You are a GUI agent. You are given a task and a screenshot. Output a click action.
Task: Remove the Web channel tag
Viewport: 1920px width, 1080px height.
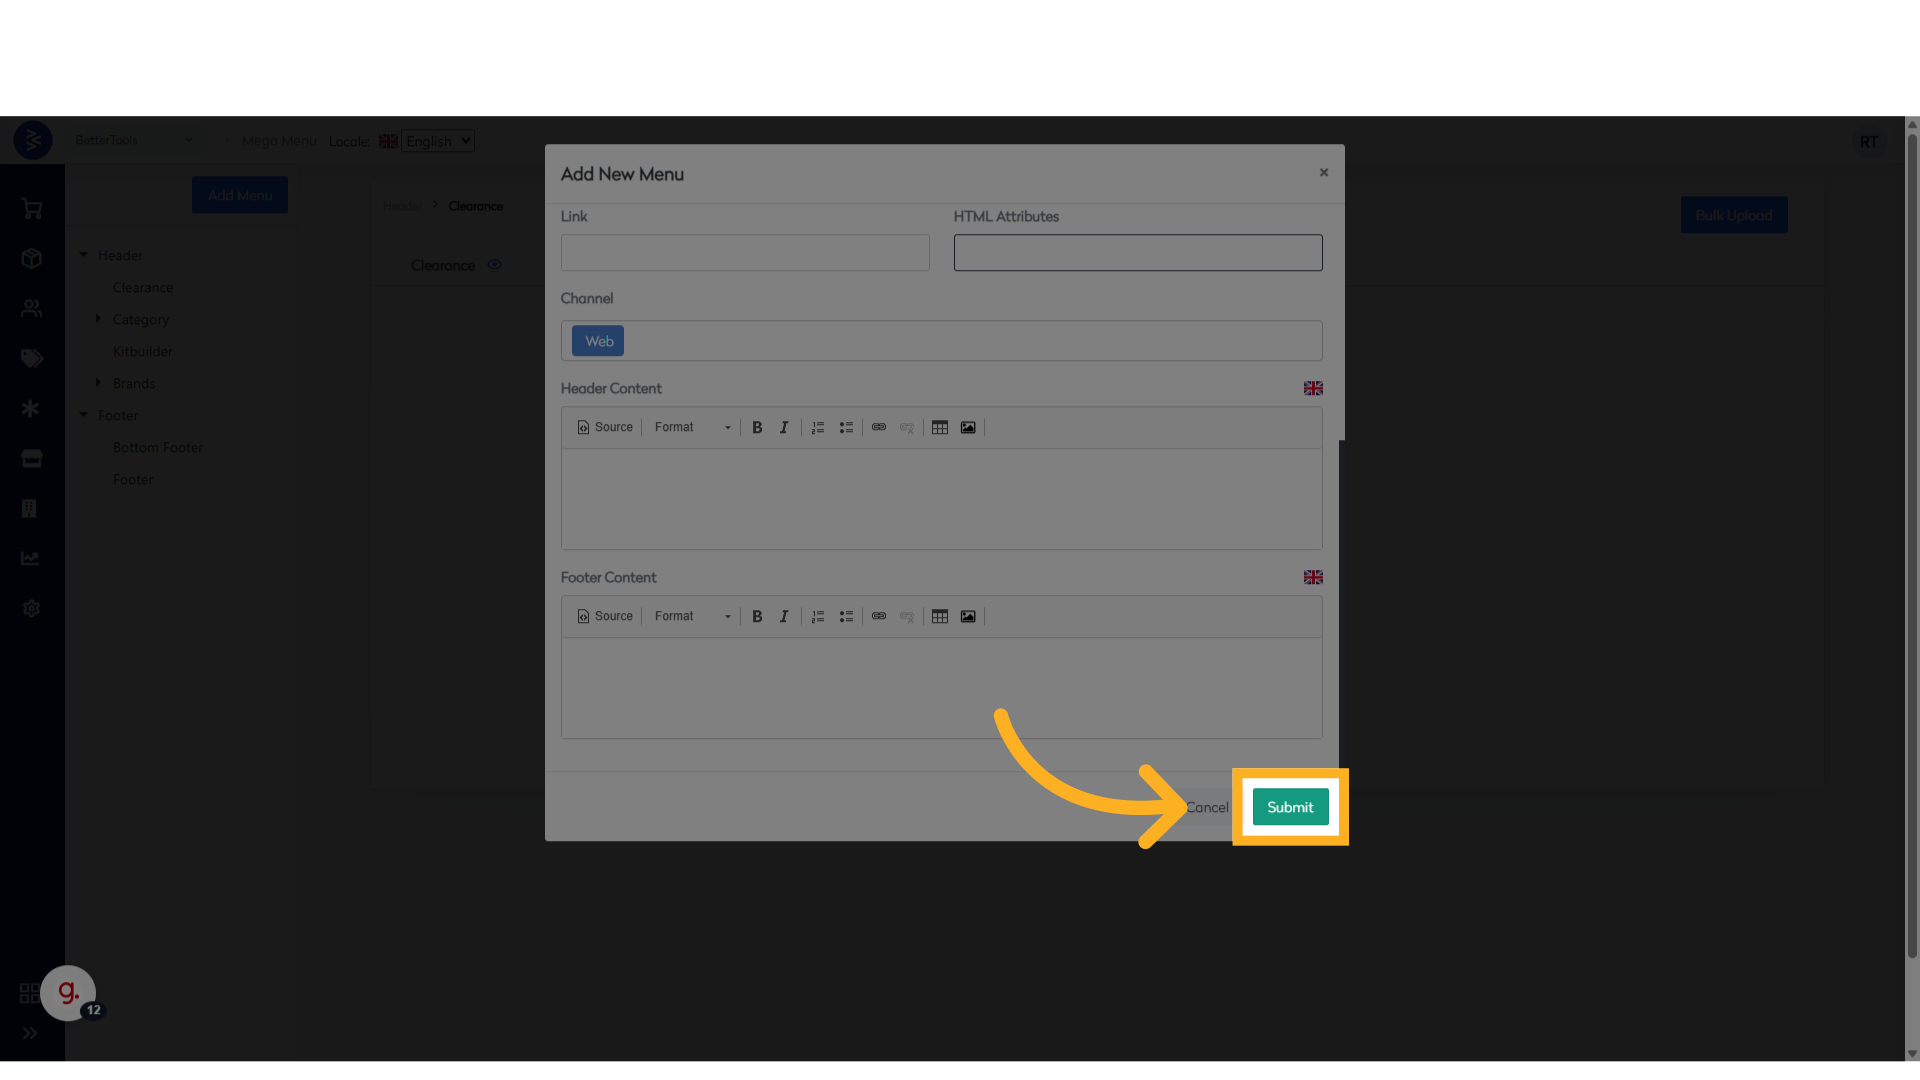598,341
